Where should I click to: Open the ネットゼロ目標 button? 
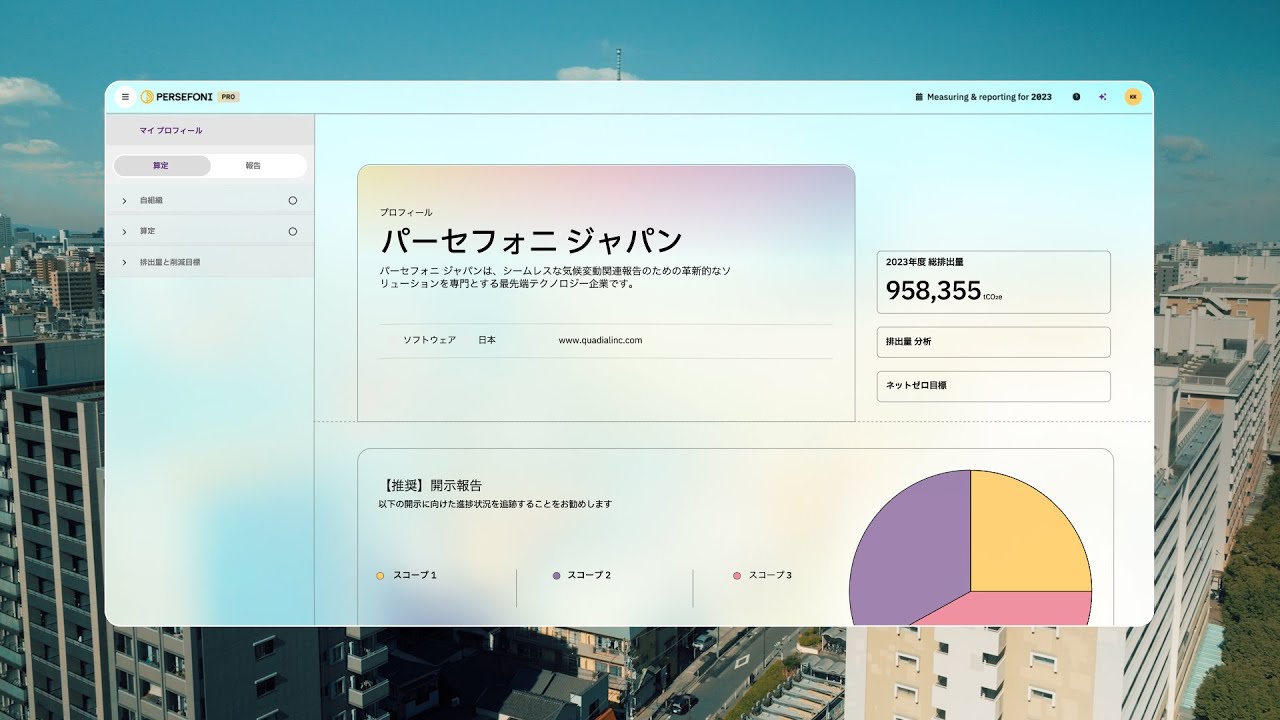(994, 386)
